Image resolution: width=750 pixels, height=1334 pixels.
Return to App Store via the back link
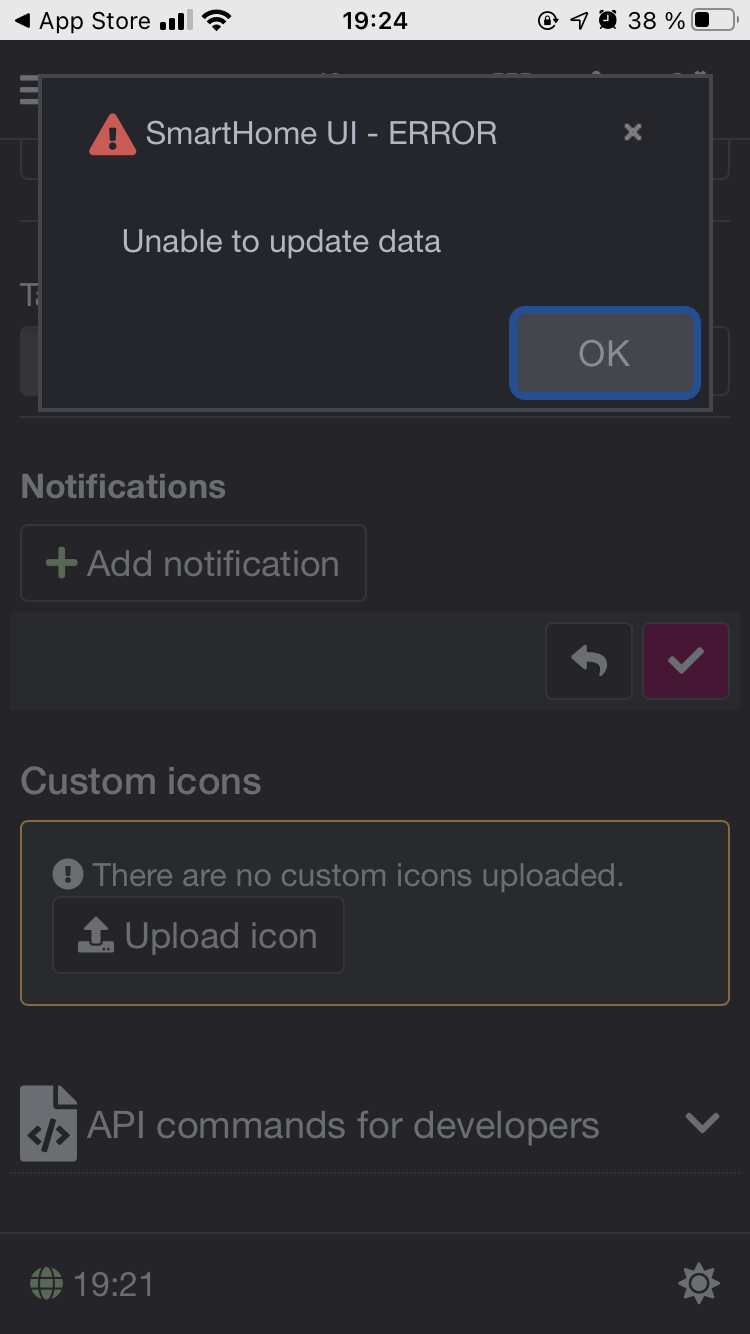tap(82, 20)
